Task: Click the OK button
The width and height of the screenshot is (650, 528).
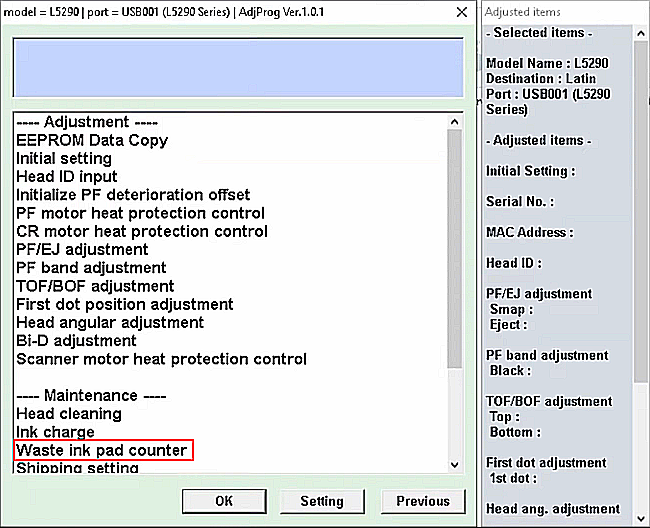Action: click(x=224, y=501)
